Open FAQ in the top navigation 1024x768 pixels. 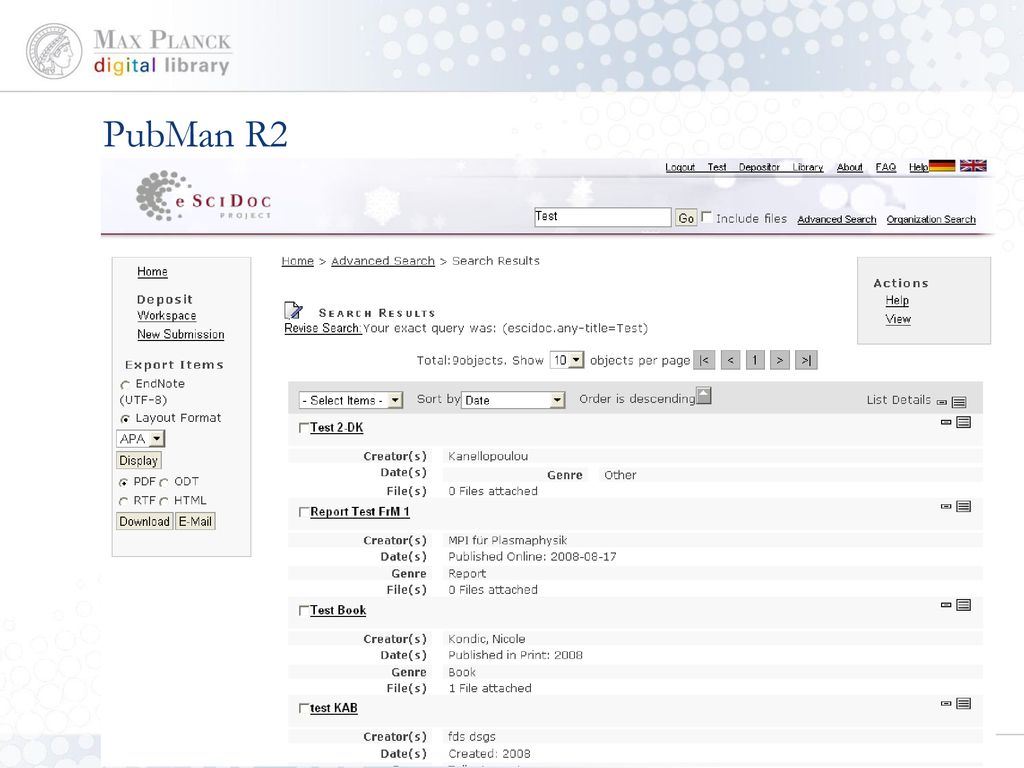pyautogui.click(x=886, y=167)
